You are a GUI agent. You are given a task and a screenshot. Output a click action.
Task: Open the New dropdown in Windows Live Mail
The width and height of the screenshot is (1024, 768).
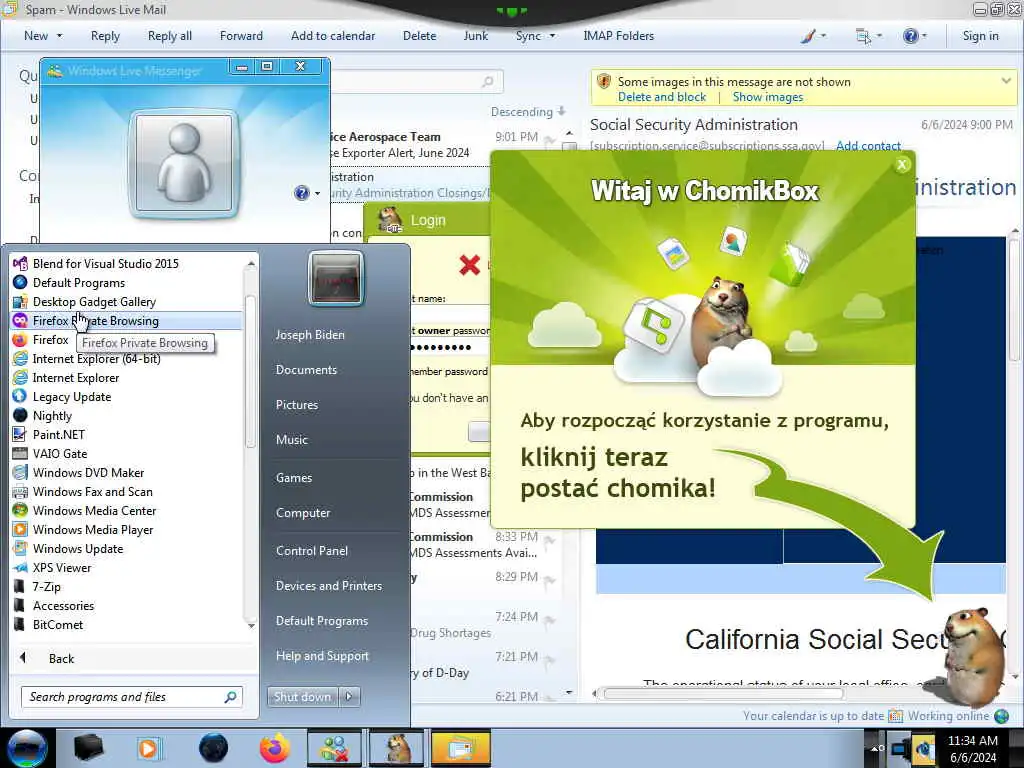43,36
